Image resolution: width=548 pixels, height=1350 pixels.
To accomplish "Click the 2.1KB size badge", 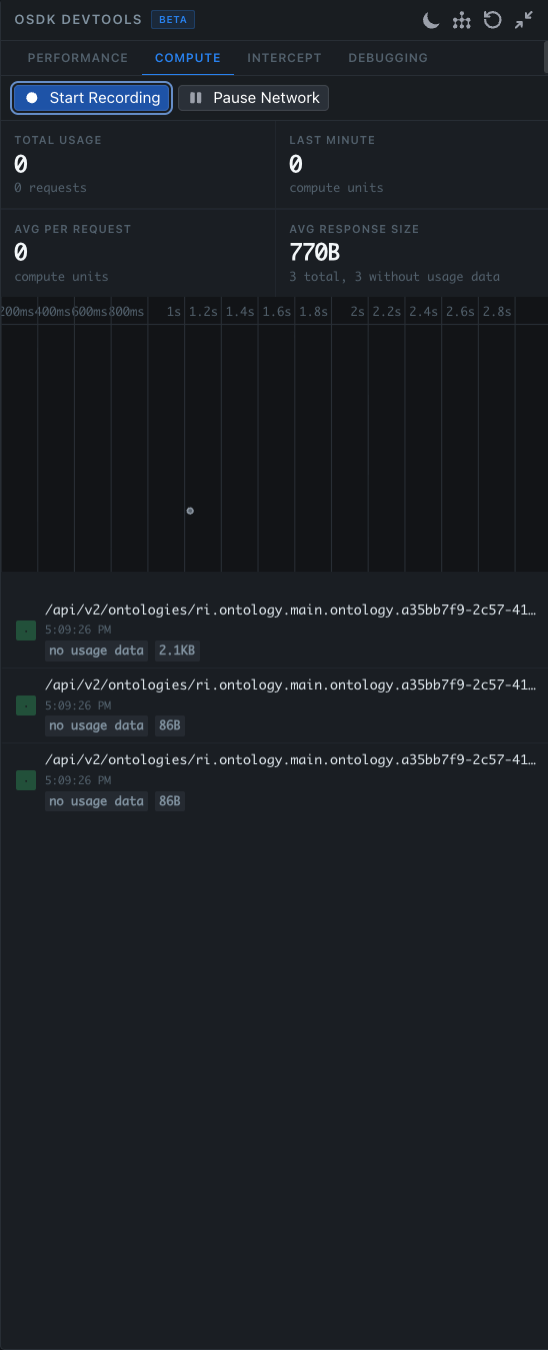I will [178, 650].
